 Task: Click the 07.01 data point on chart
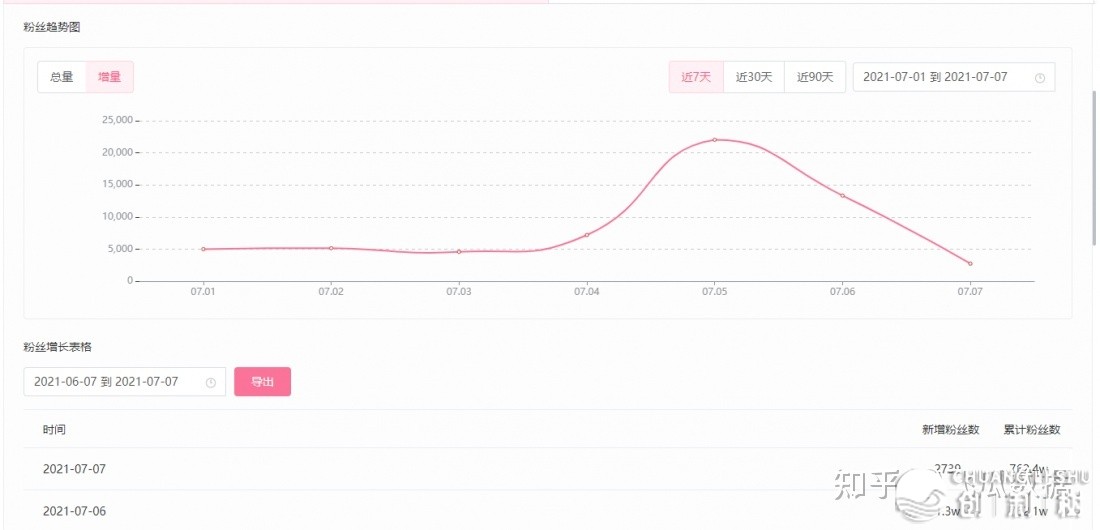tap(203, 249)
